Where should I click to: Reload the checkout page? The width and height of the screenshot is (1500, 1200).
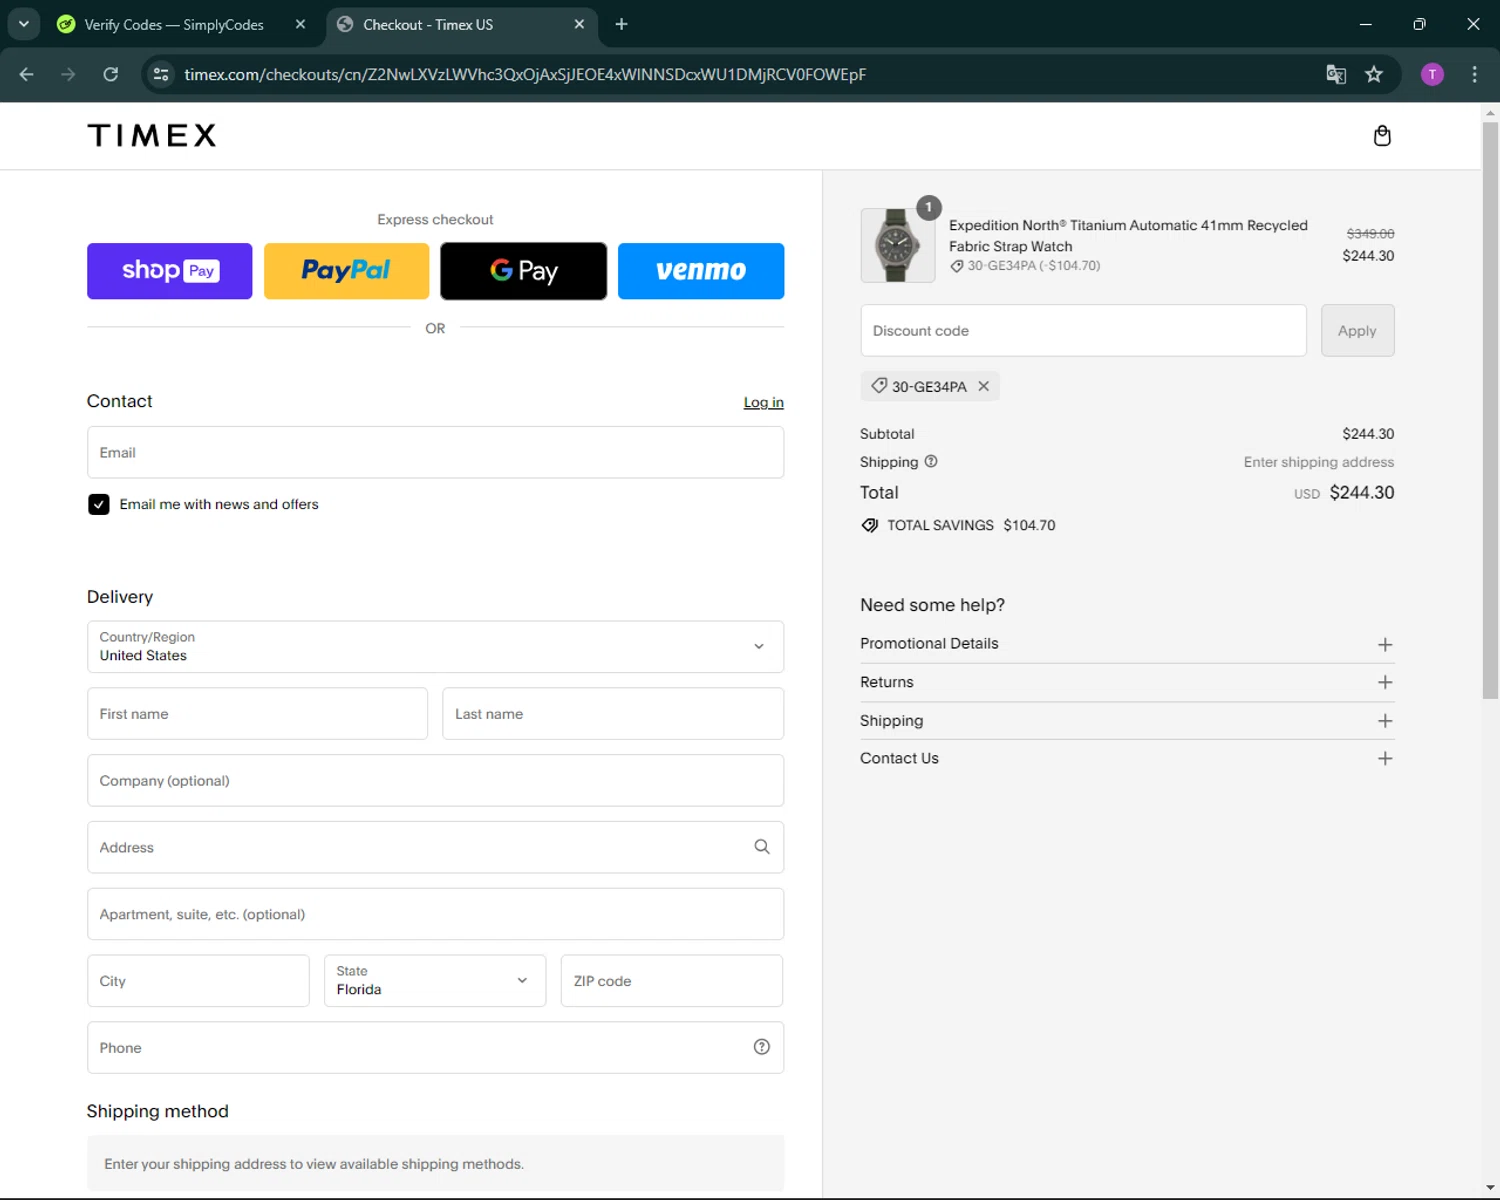[111, 74]
